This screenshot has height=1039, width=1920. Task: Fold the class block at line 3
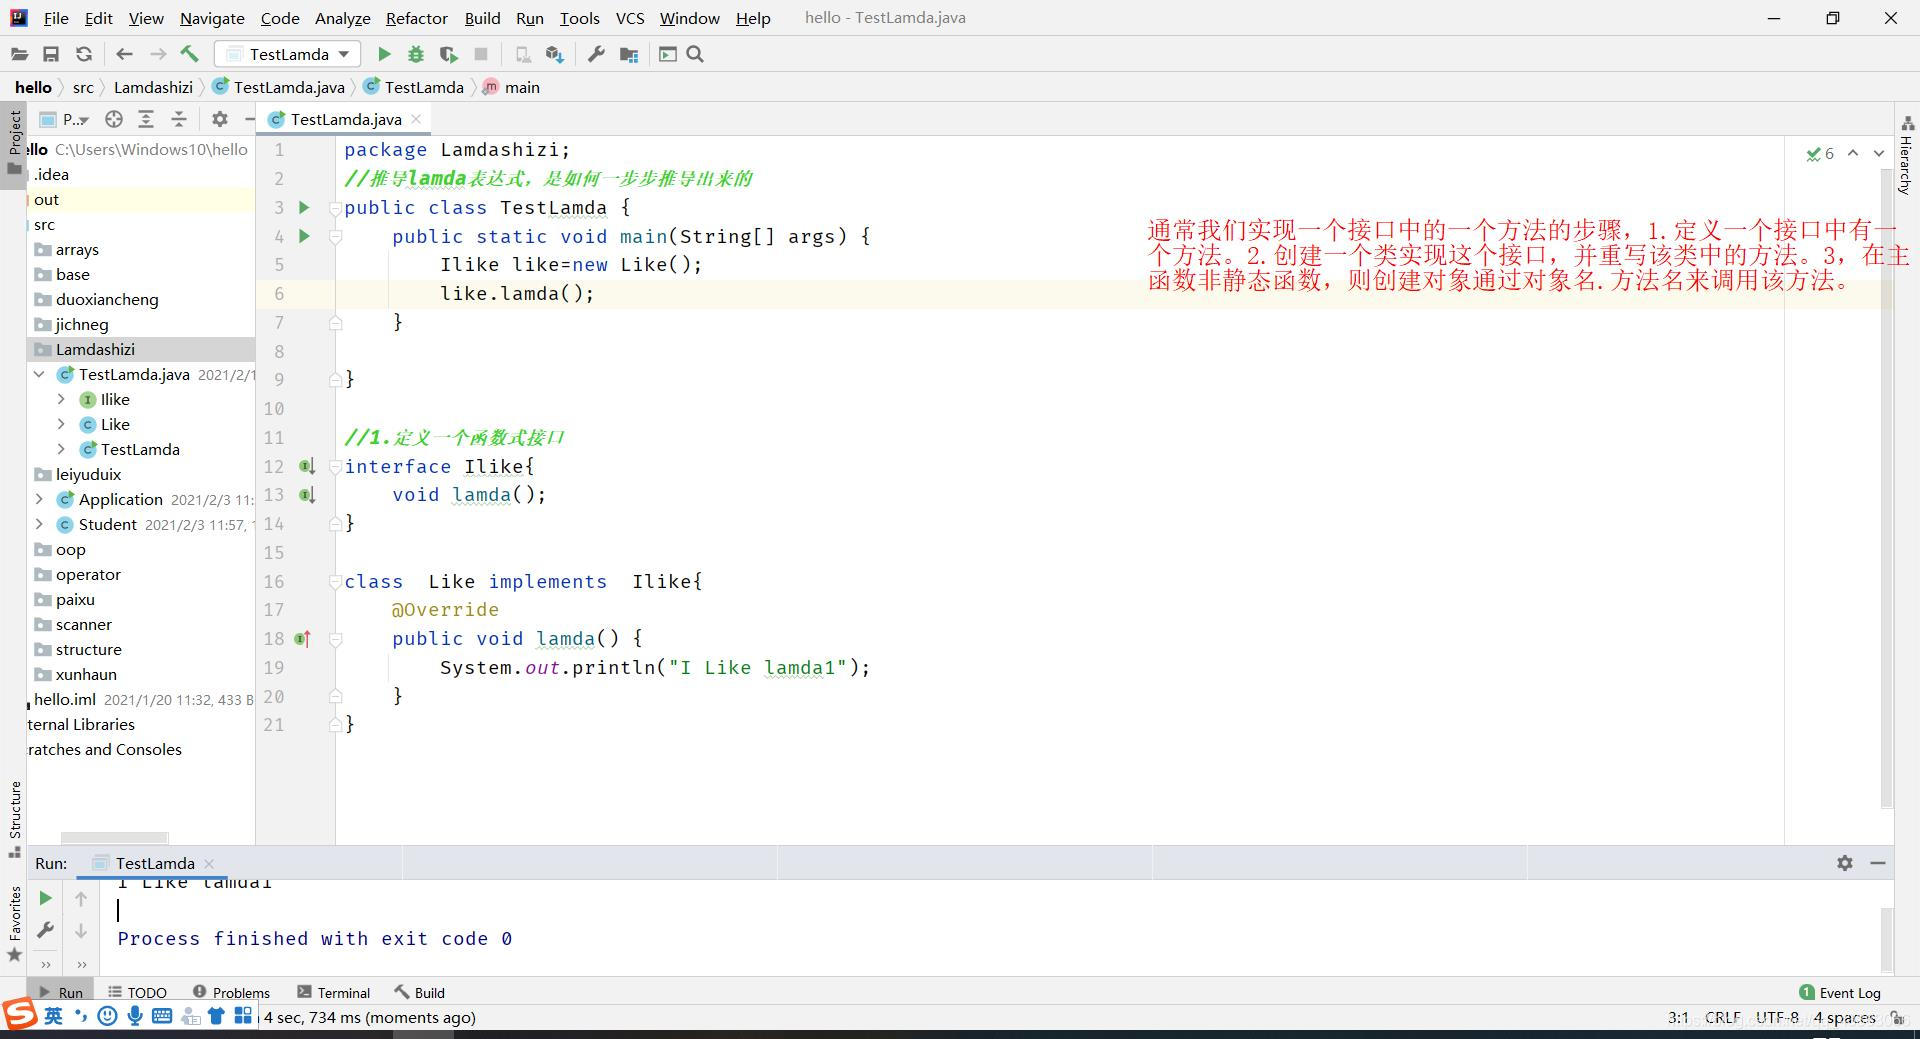pos(336,208)
